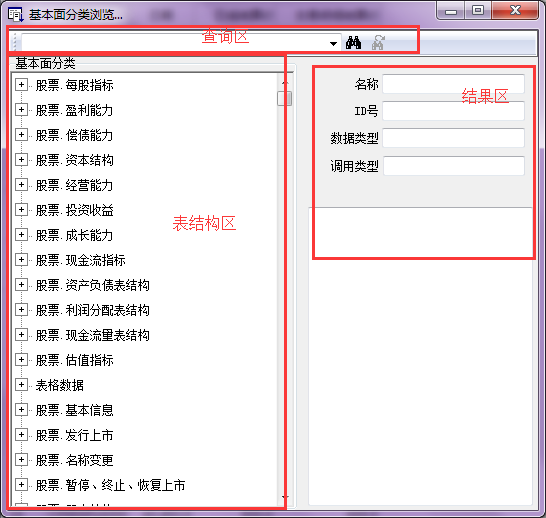Select 股票.资产负债表结构 item
The width and height of the screenshot is (546, 518).
(x=93, y=285)
